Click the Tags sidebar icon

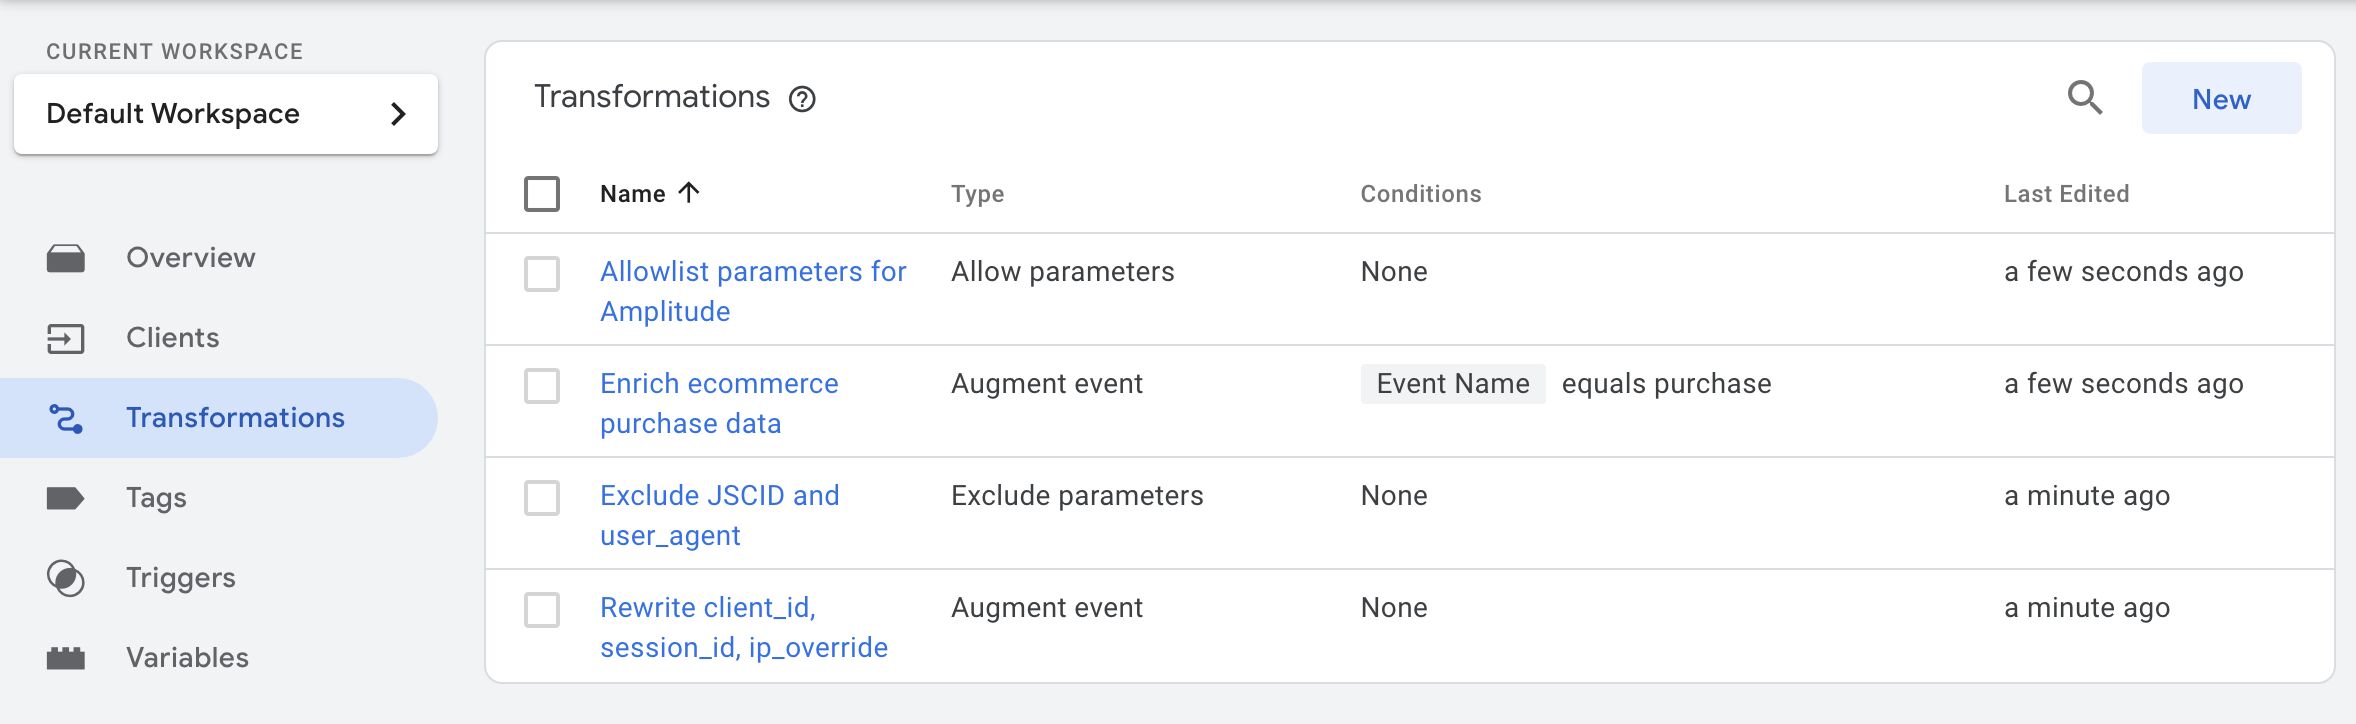(66, 498)
